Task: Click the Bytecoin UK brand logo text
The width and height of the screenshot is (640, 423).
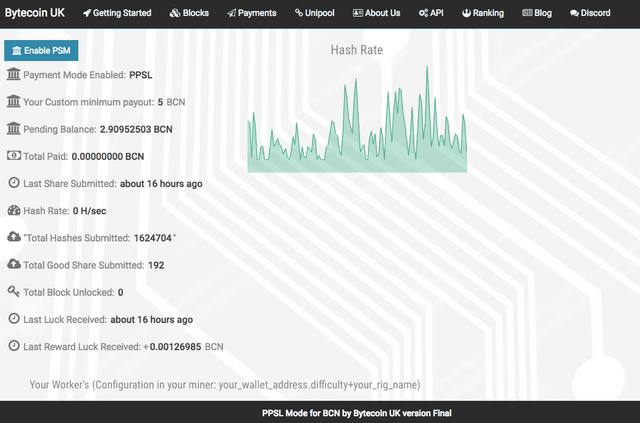Action: [x=35, y=13]
